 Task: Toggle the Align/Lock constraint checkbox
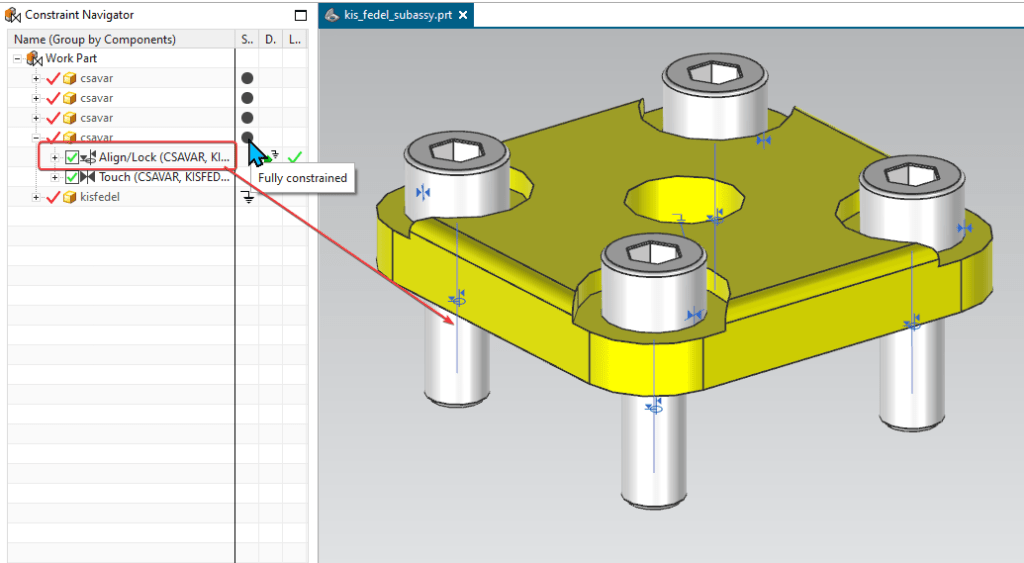pos(72,157)
